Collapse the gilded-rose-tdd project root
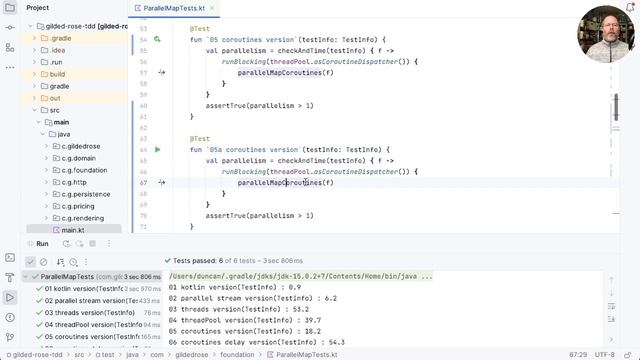This screenshot has width=640, height=360. point(30,26)
